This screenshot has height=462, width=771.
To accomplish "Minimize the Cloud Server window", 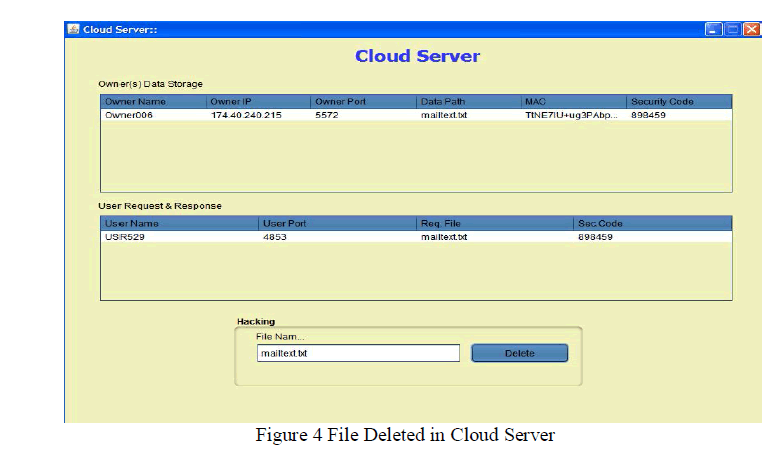I will 713,29.
